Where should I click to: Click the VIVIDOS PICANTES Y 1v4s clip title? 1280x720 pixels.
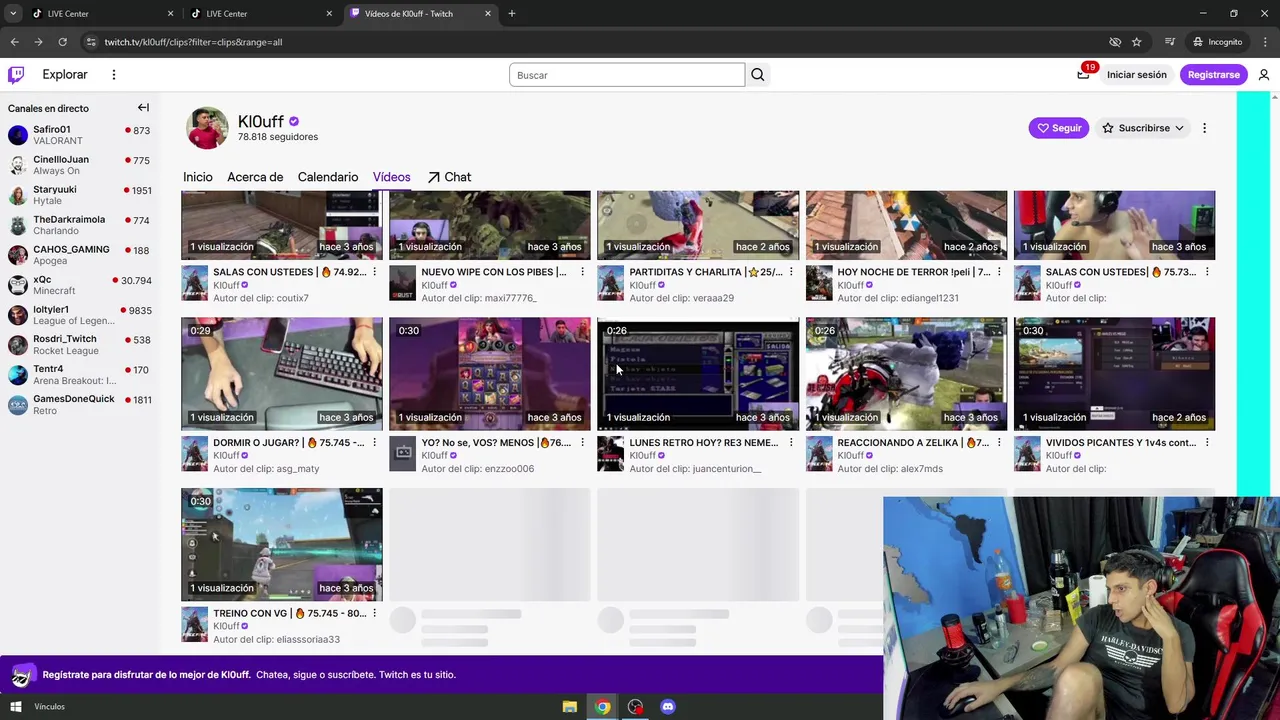point(1120,443)
